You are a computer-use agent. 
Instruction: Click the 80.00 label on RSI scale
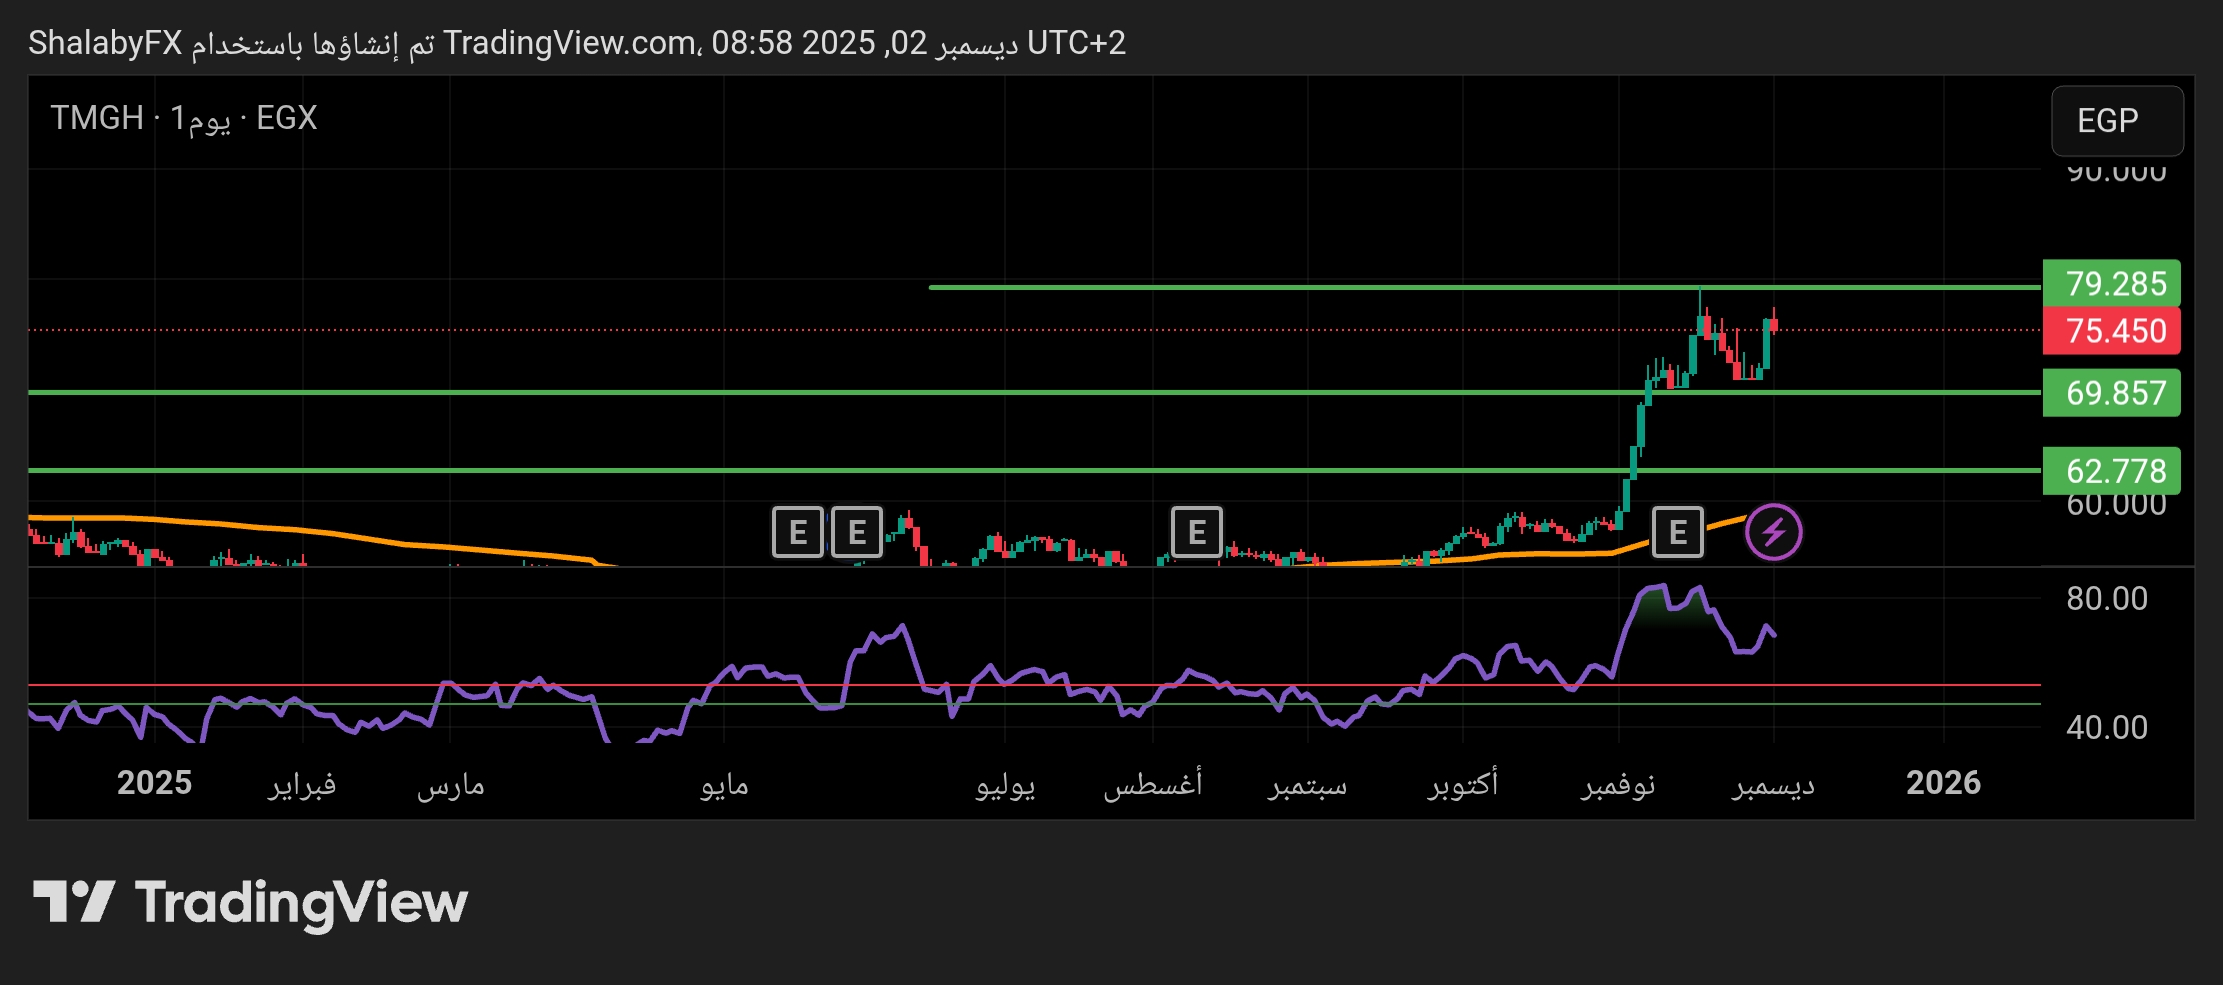point(2106,599)
